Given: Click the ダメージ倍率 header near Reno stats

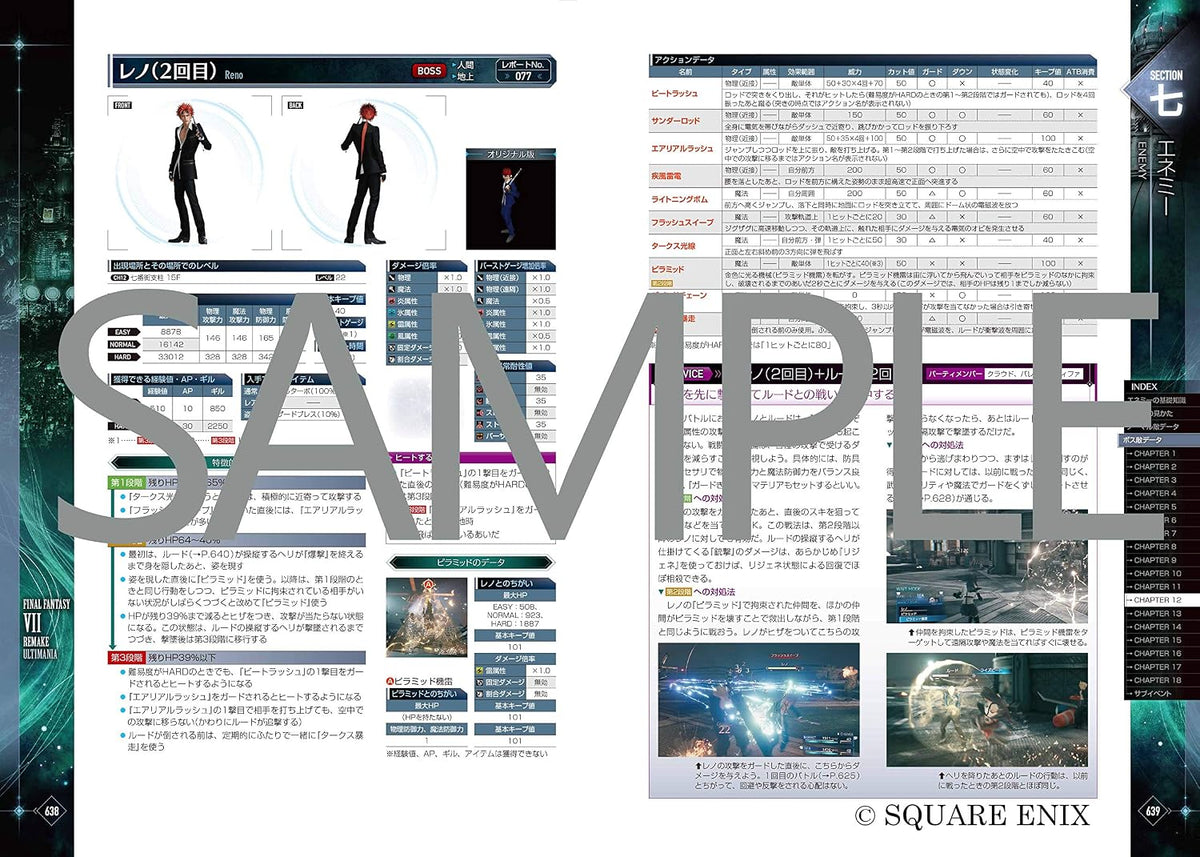Looking at the screenshot, I should point(426,266).
